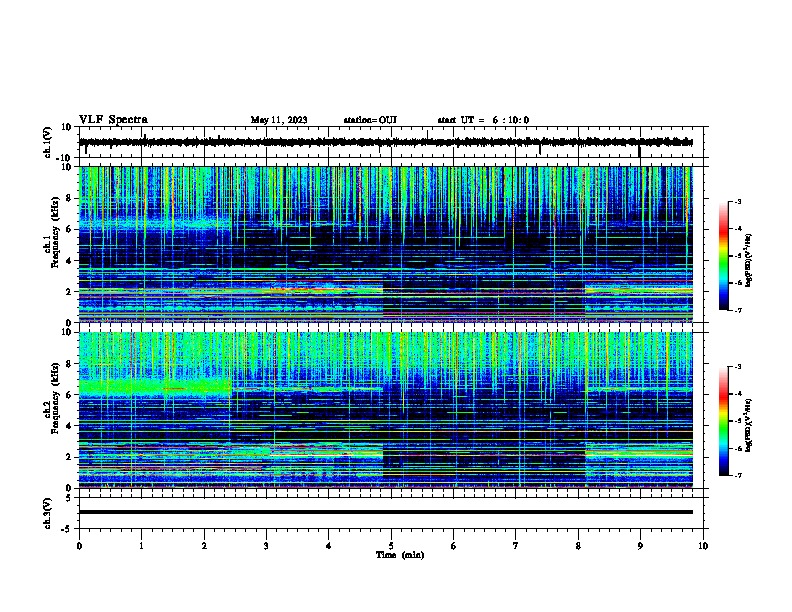792x612 pixels.
Task: Select the date text "May 11, 2023"
Action: [279, 120]
